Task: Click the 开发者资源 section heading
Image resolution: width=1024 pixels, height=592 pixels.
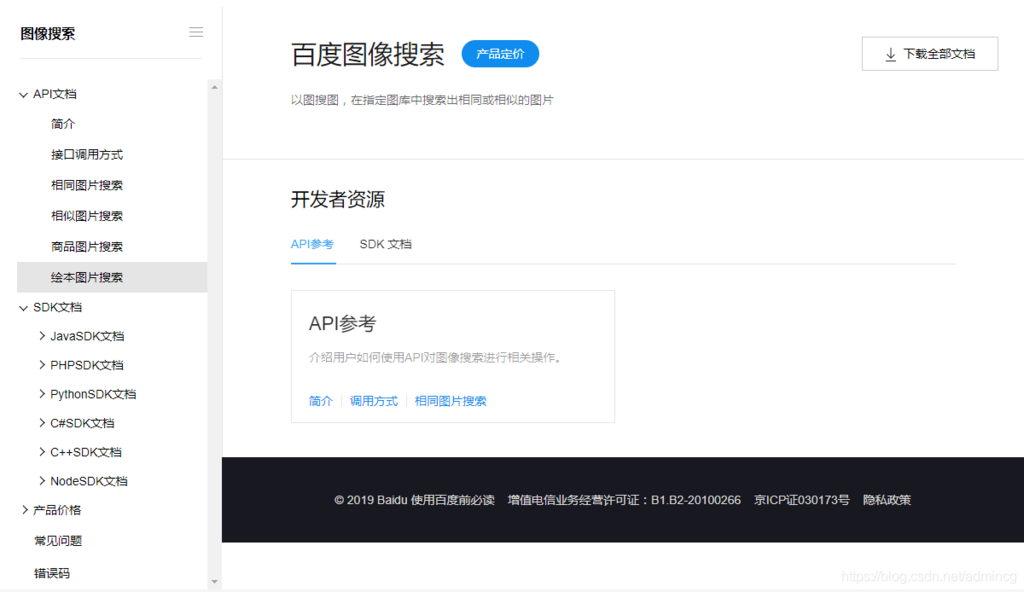Action: coord(338,199)
